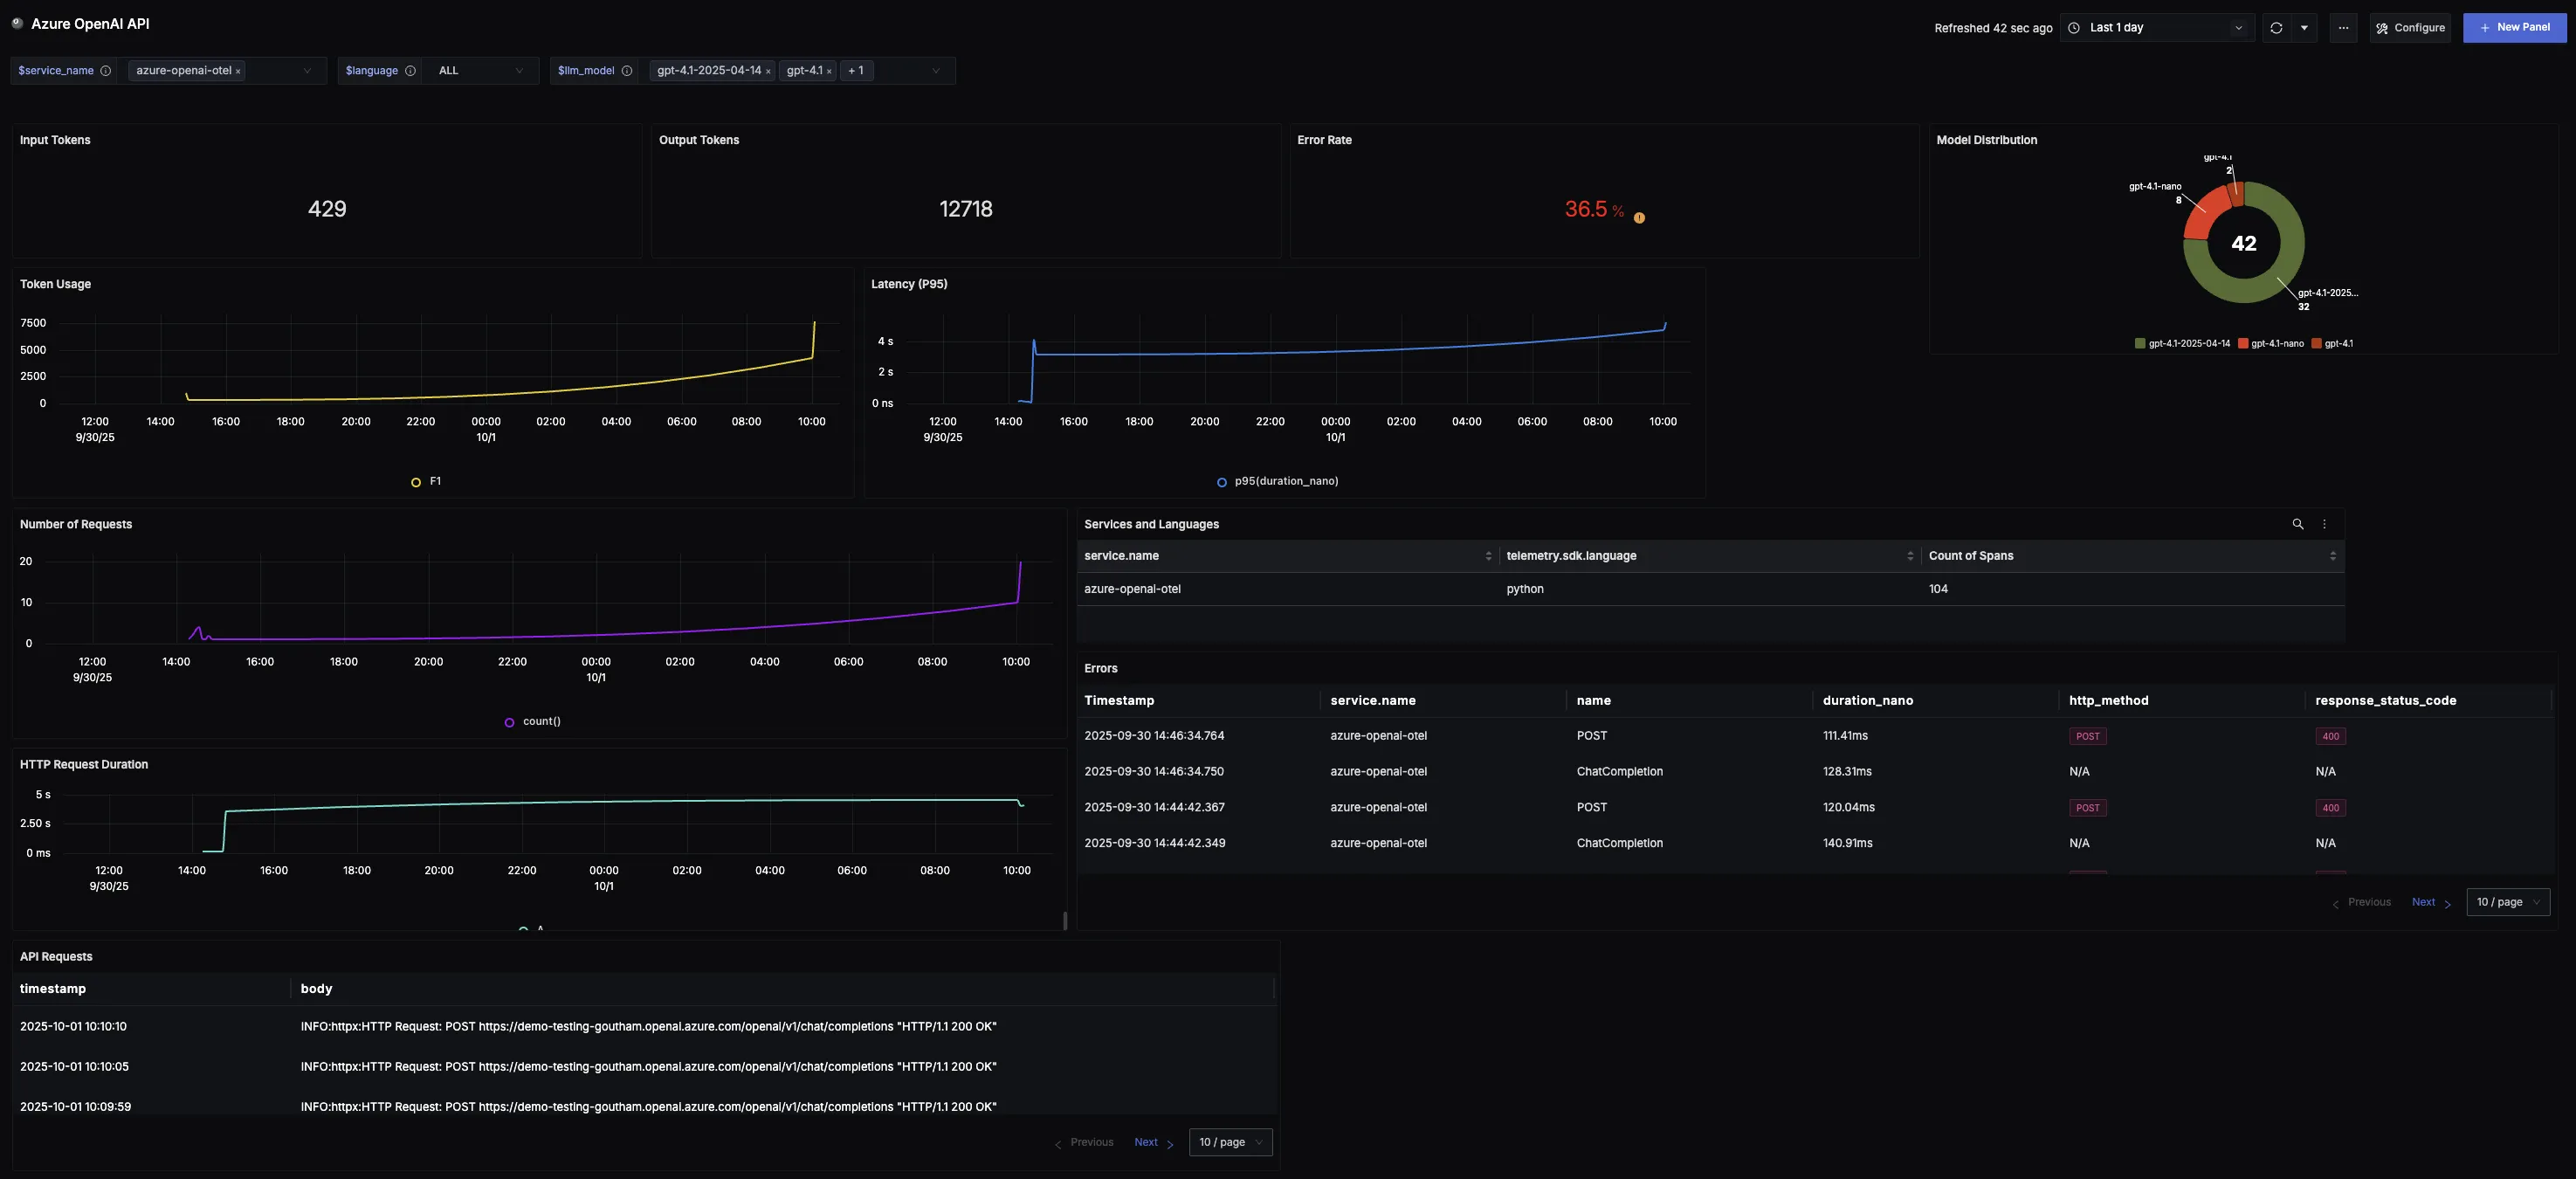The image size is (2576, 1179).
Task: Open the API Requests 10 / page selector
Action: [x=1230, y=1142]
